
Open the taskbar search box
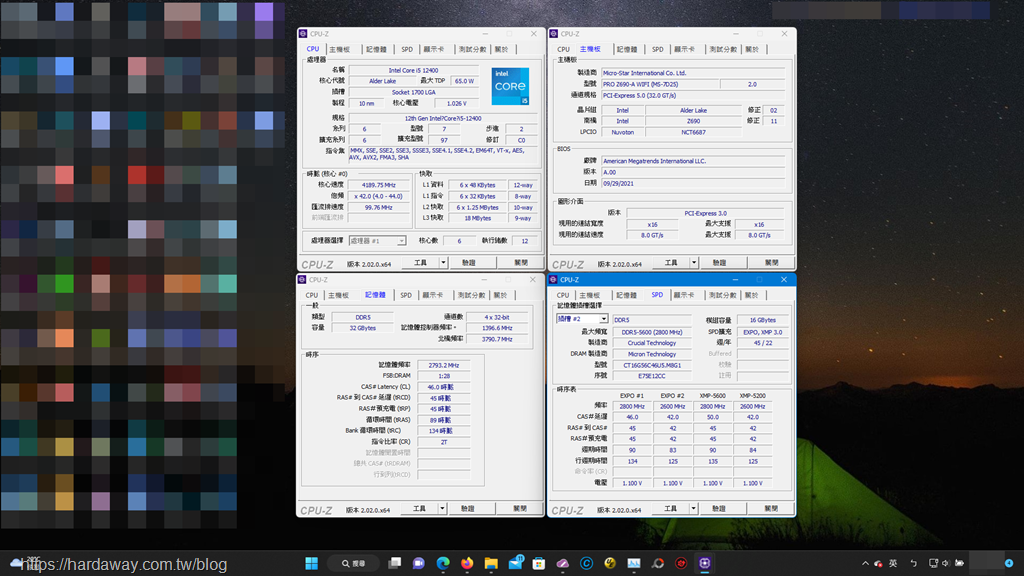(354, 563)
